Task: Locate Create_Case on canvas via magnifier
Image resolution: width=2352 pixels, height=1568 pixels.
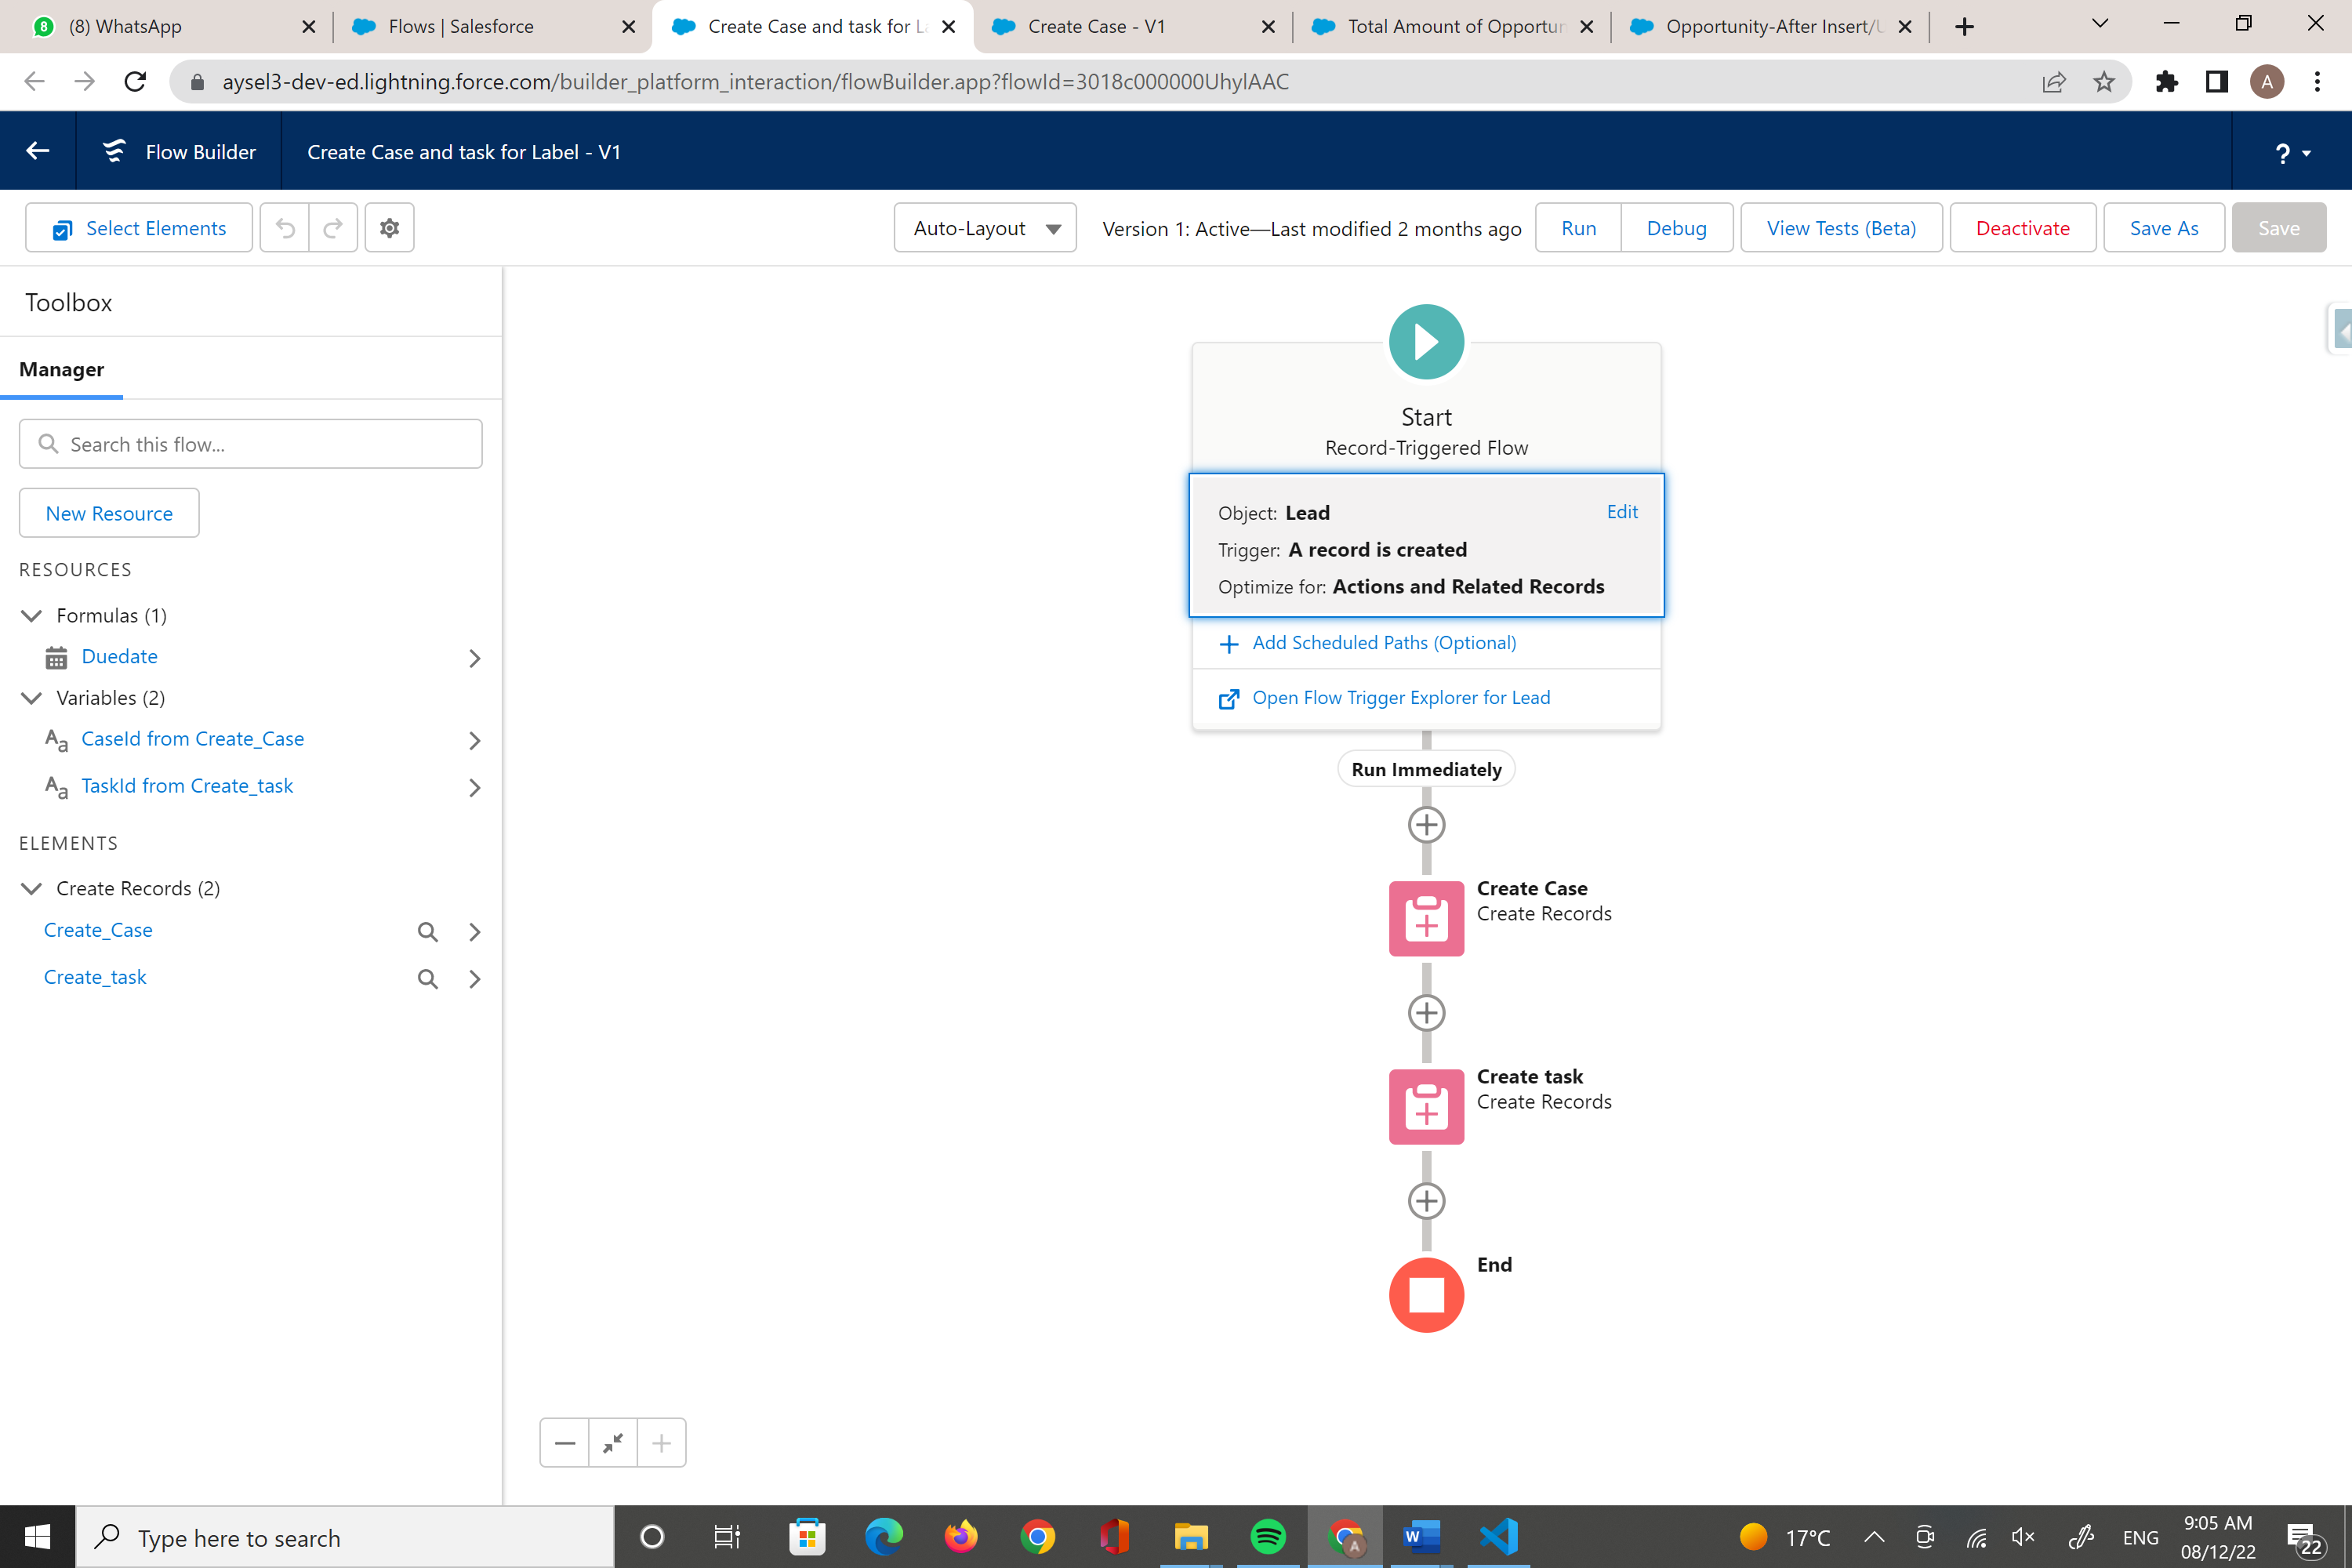Action: 427,931
